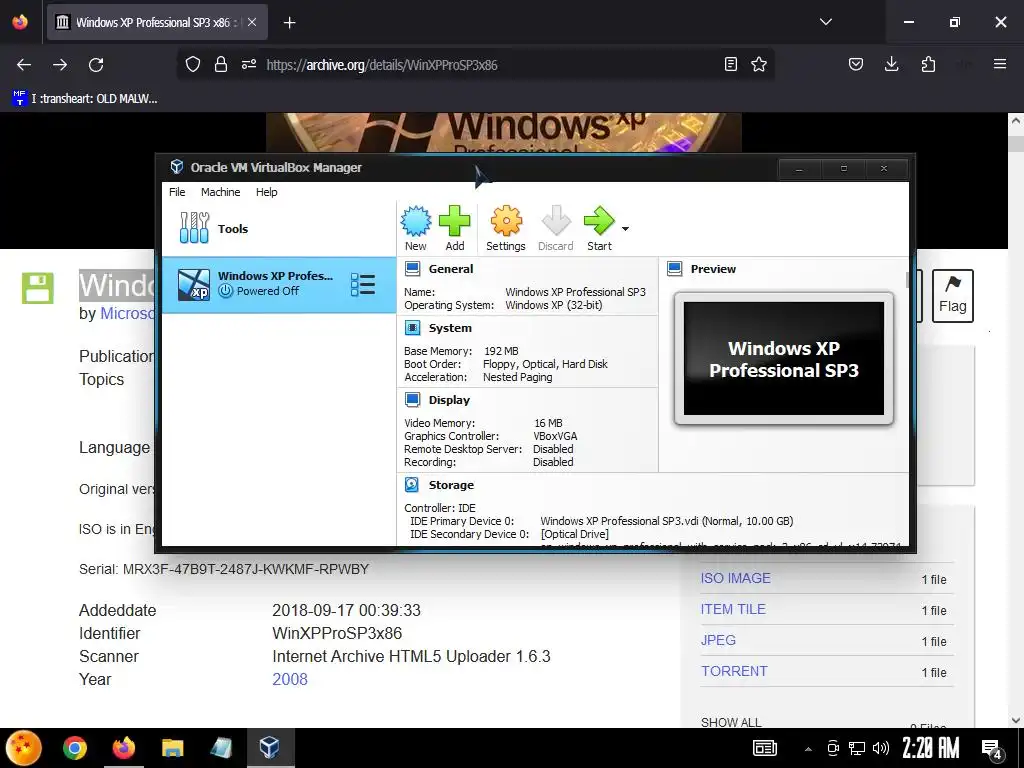
Task: Click the network tray icon
Action: click(857, 748)
